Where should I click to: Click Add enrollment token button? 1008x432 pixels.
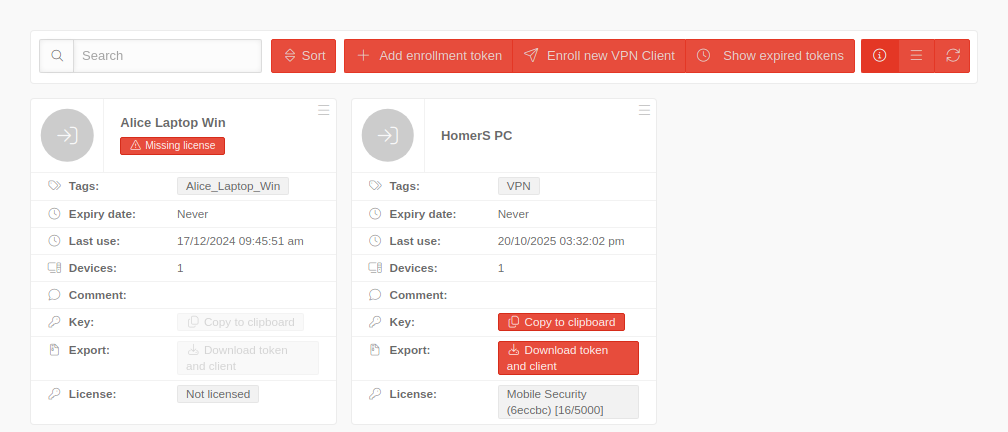[428, 56]
